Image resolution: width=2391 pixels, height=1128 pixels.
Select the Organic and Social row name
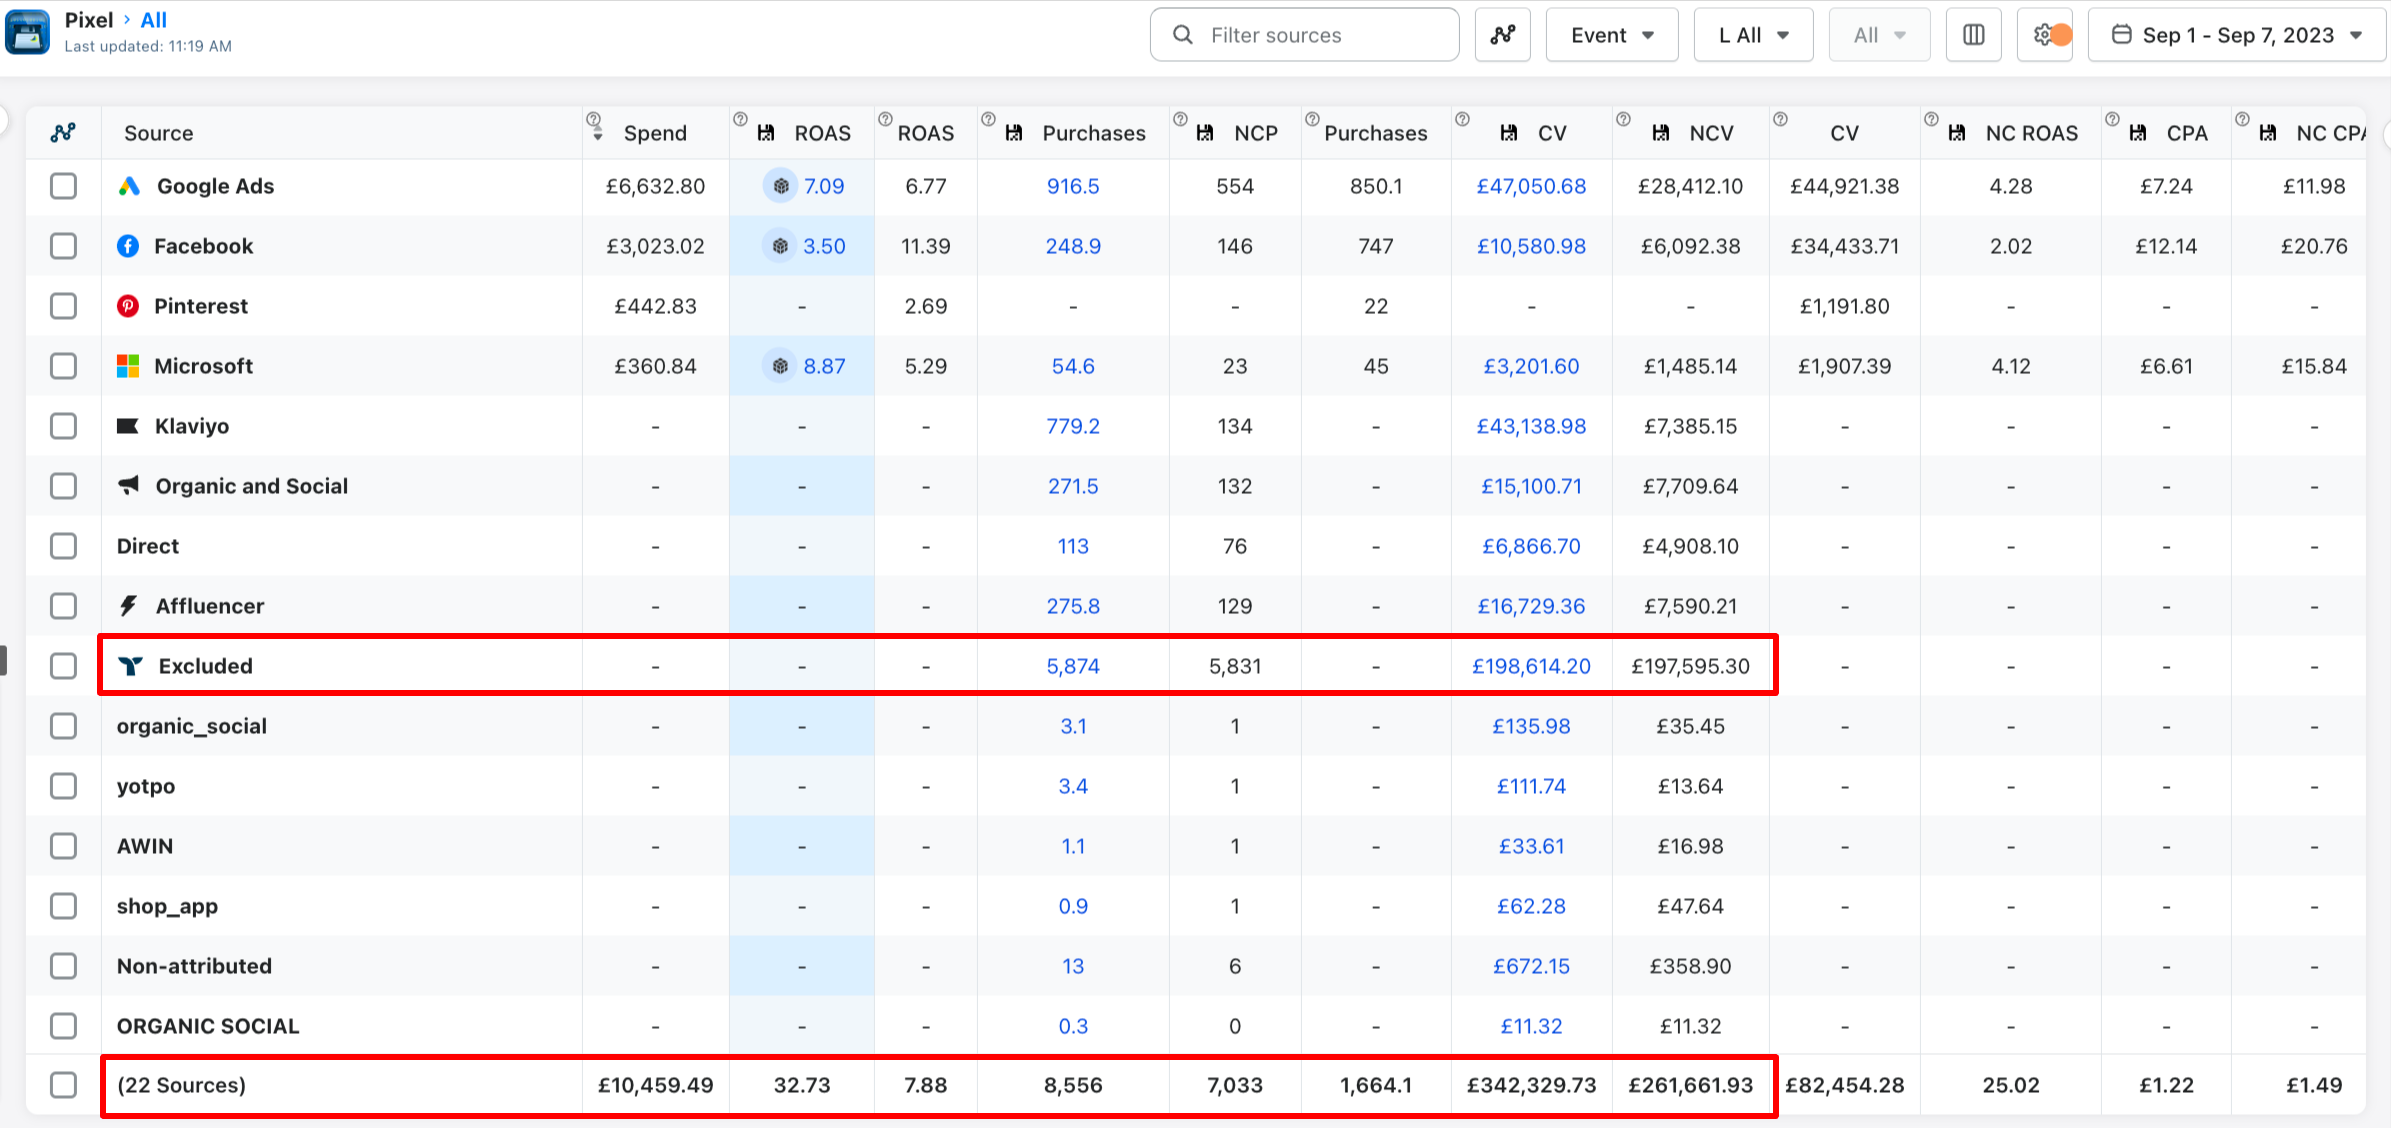251,486
